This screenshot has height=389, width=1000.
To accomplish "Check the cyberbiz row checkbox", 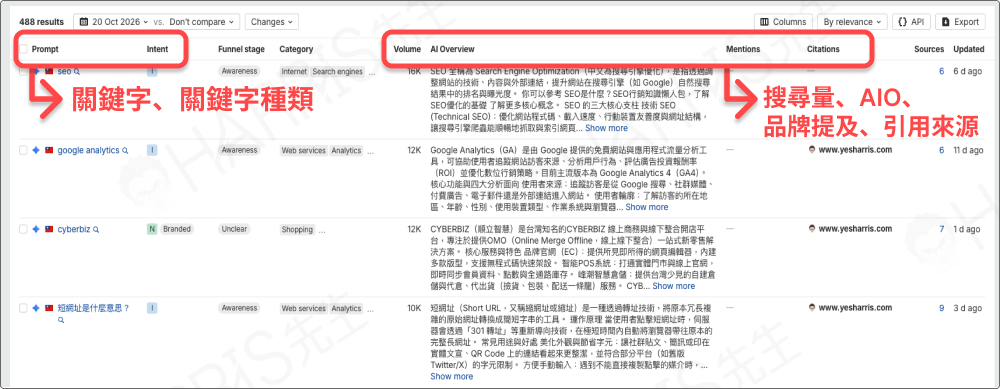I will point(23,229).
